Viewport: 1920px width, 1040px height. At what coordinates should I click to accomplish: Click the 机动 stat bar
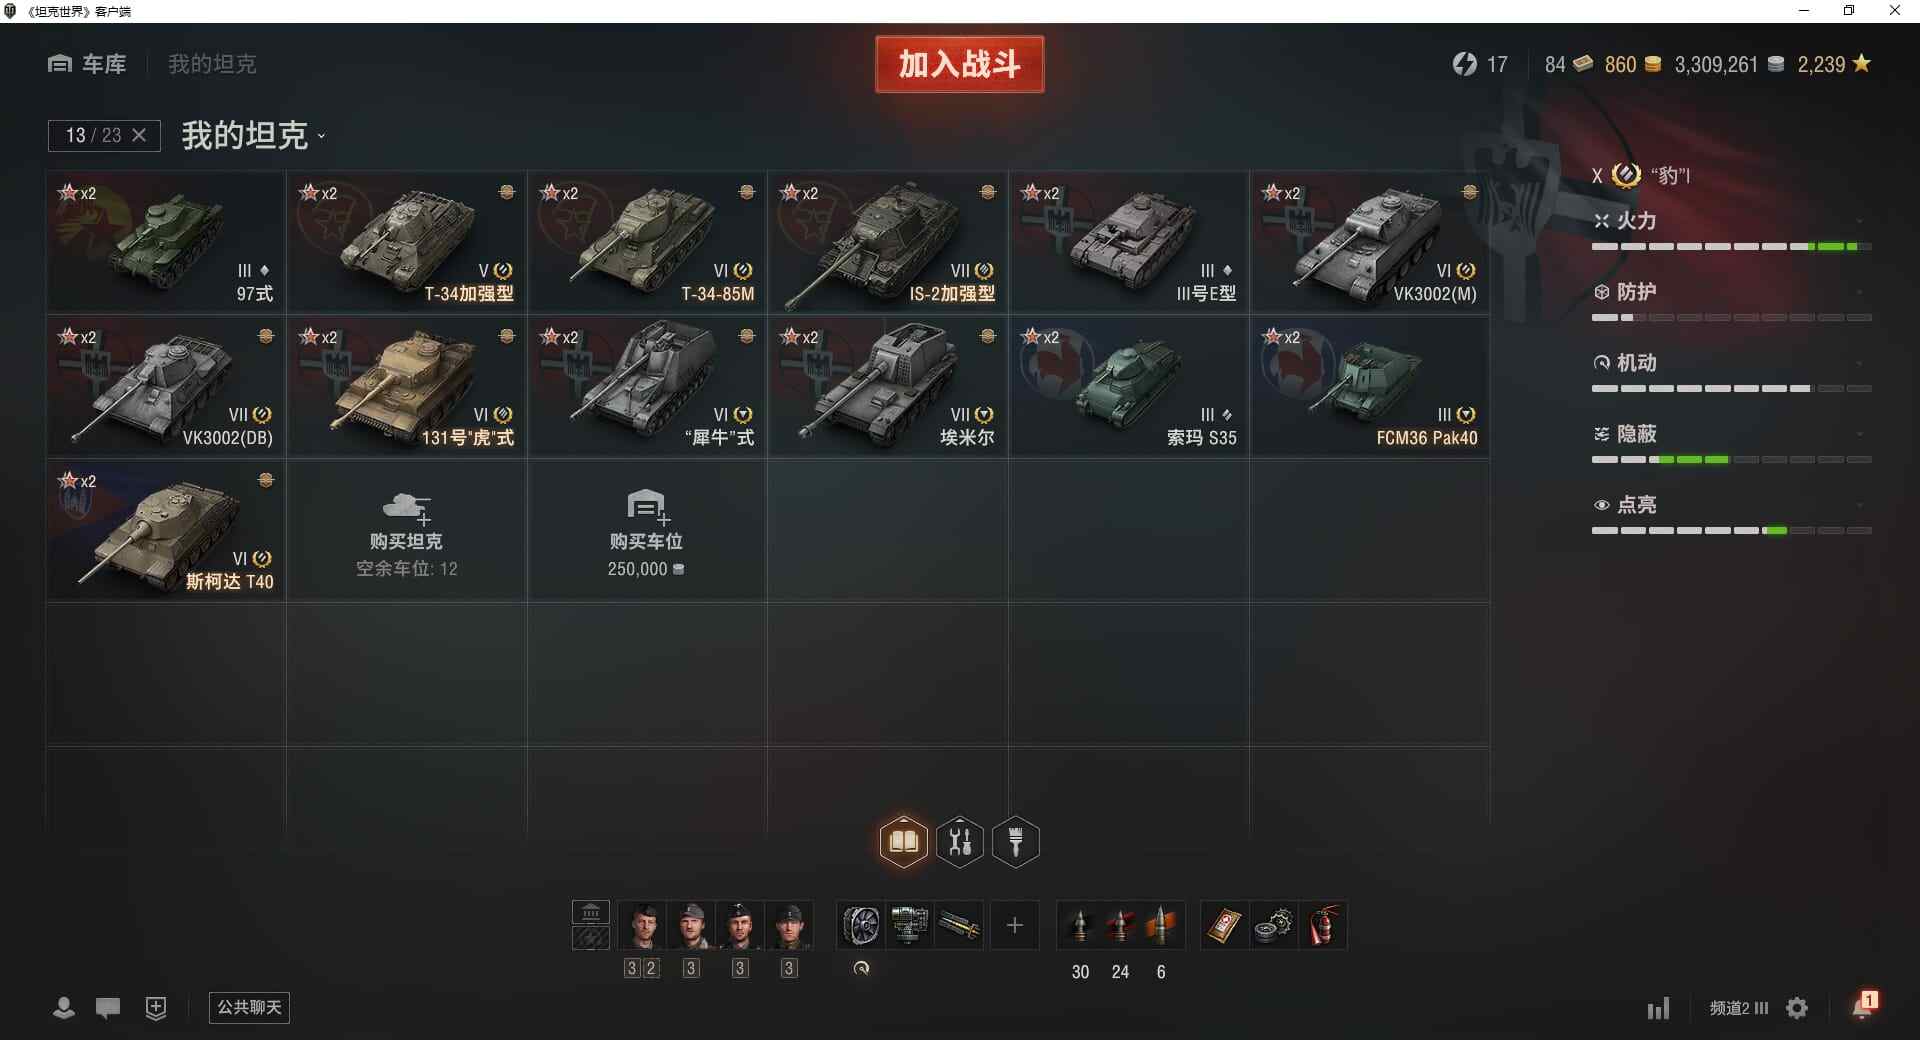click(1732, 388)
